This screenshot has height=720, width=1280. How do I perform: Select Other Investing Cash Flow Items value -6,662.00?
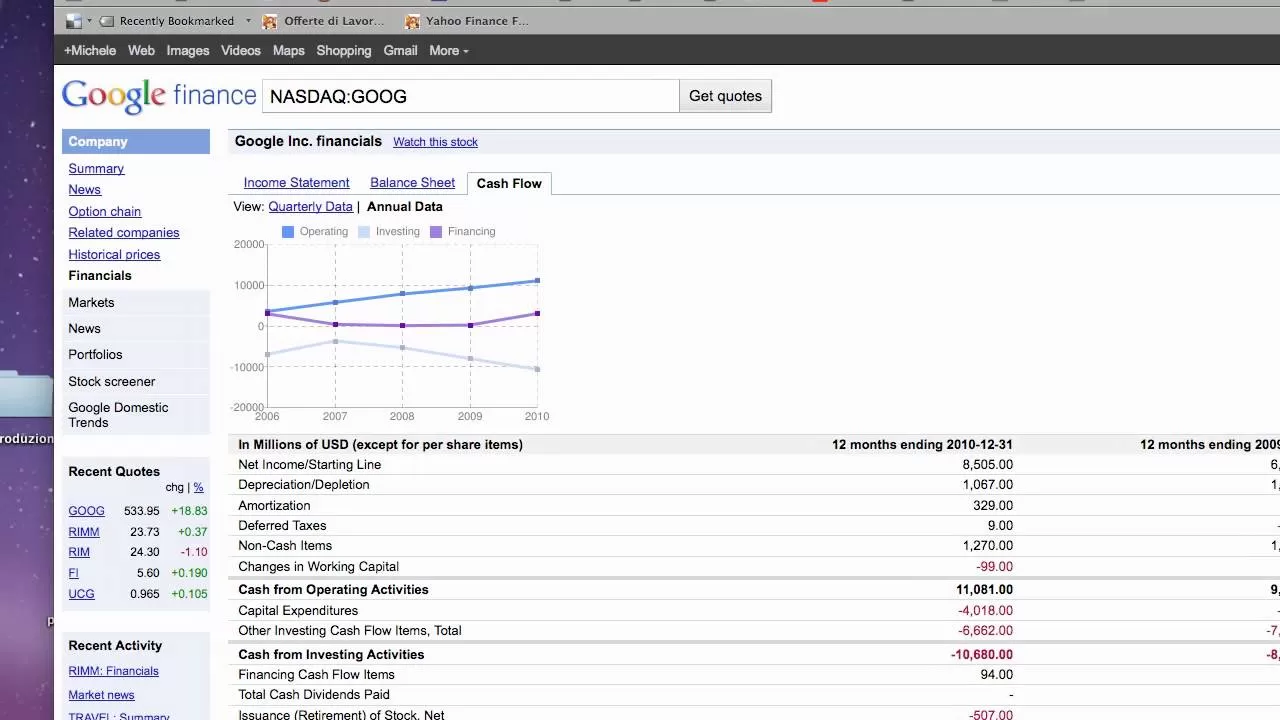click(x=985, y=630)
